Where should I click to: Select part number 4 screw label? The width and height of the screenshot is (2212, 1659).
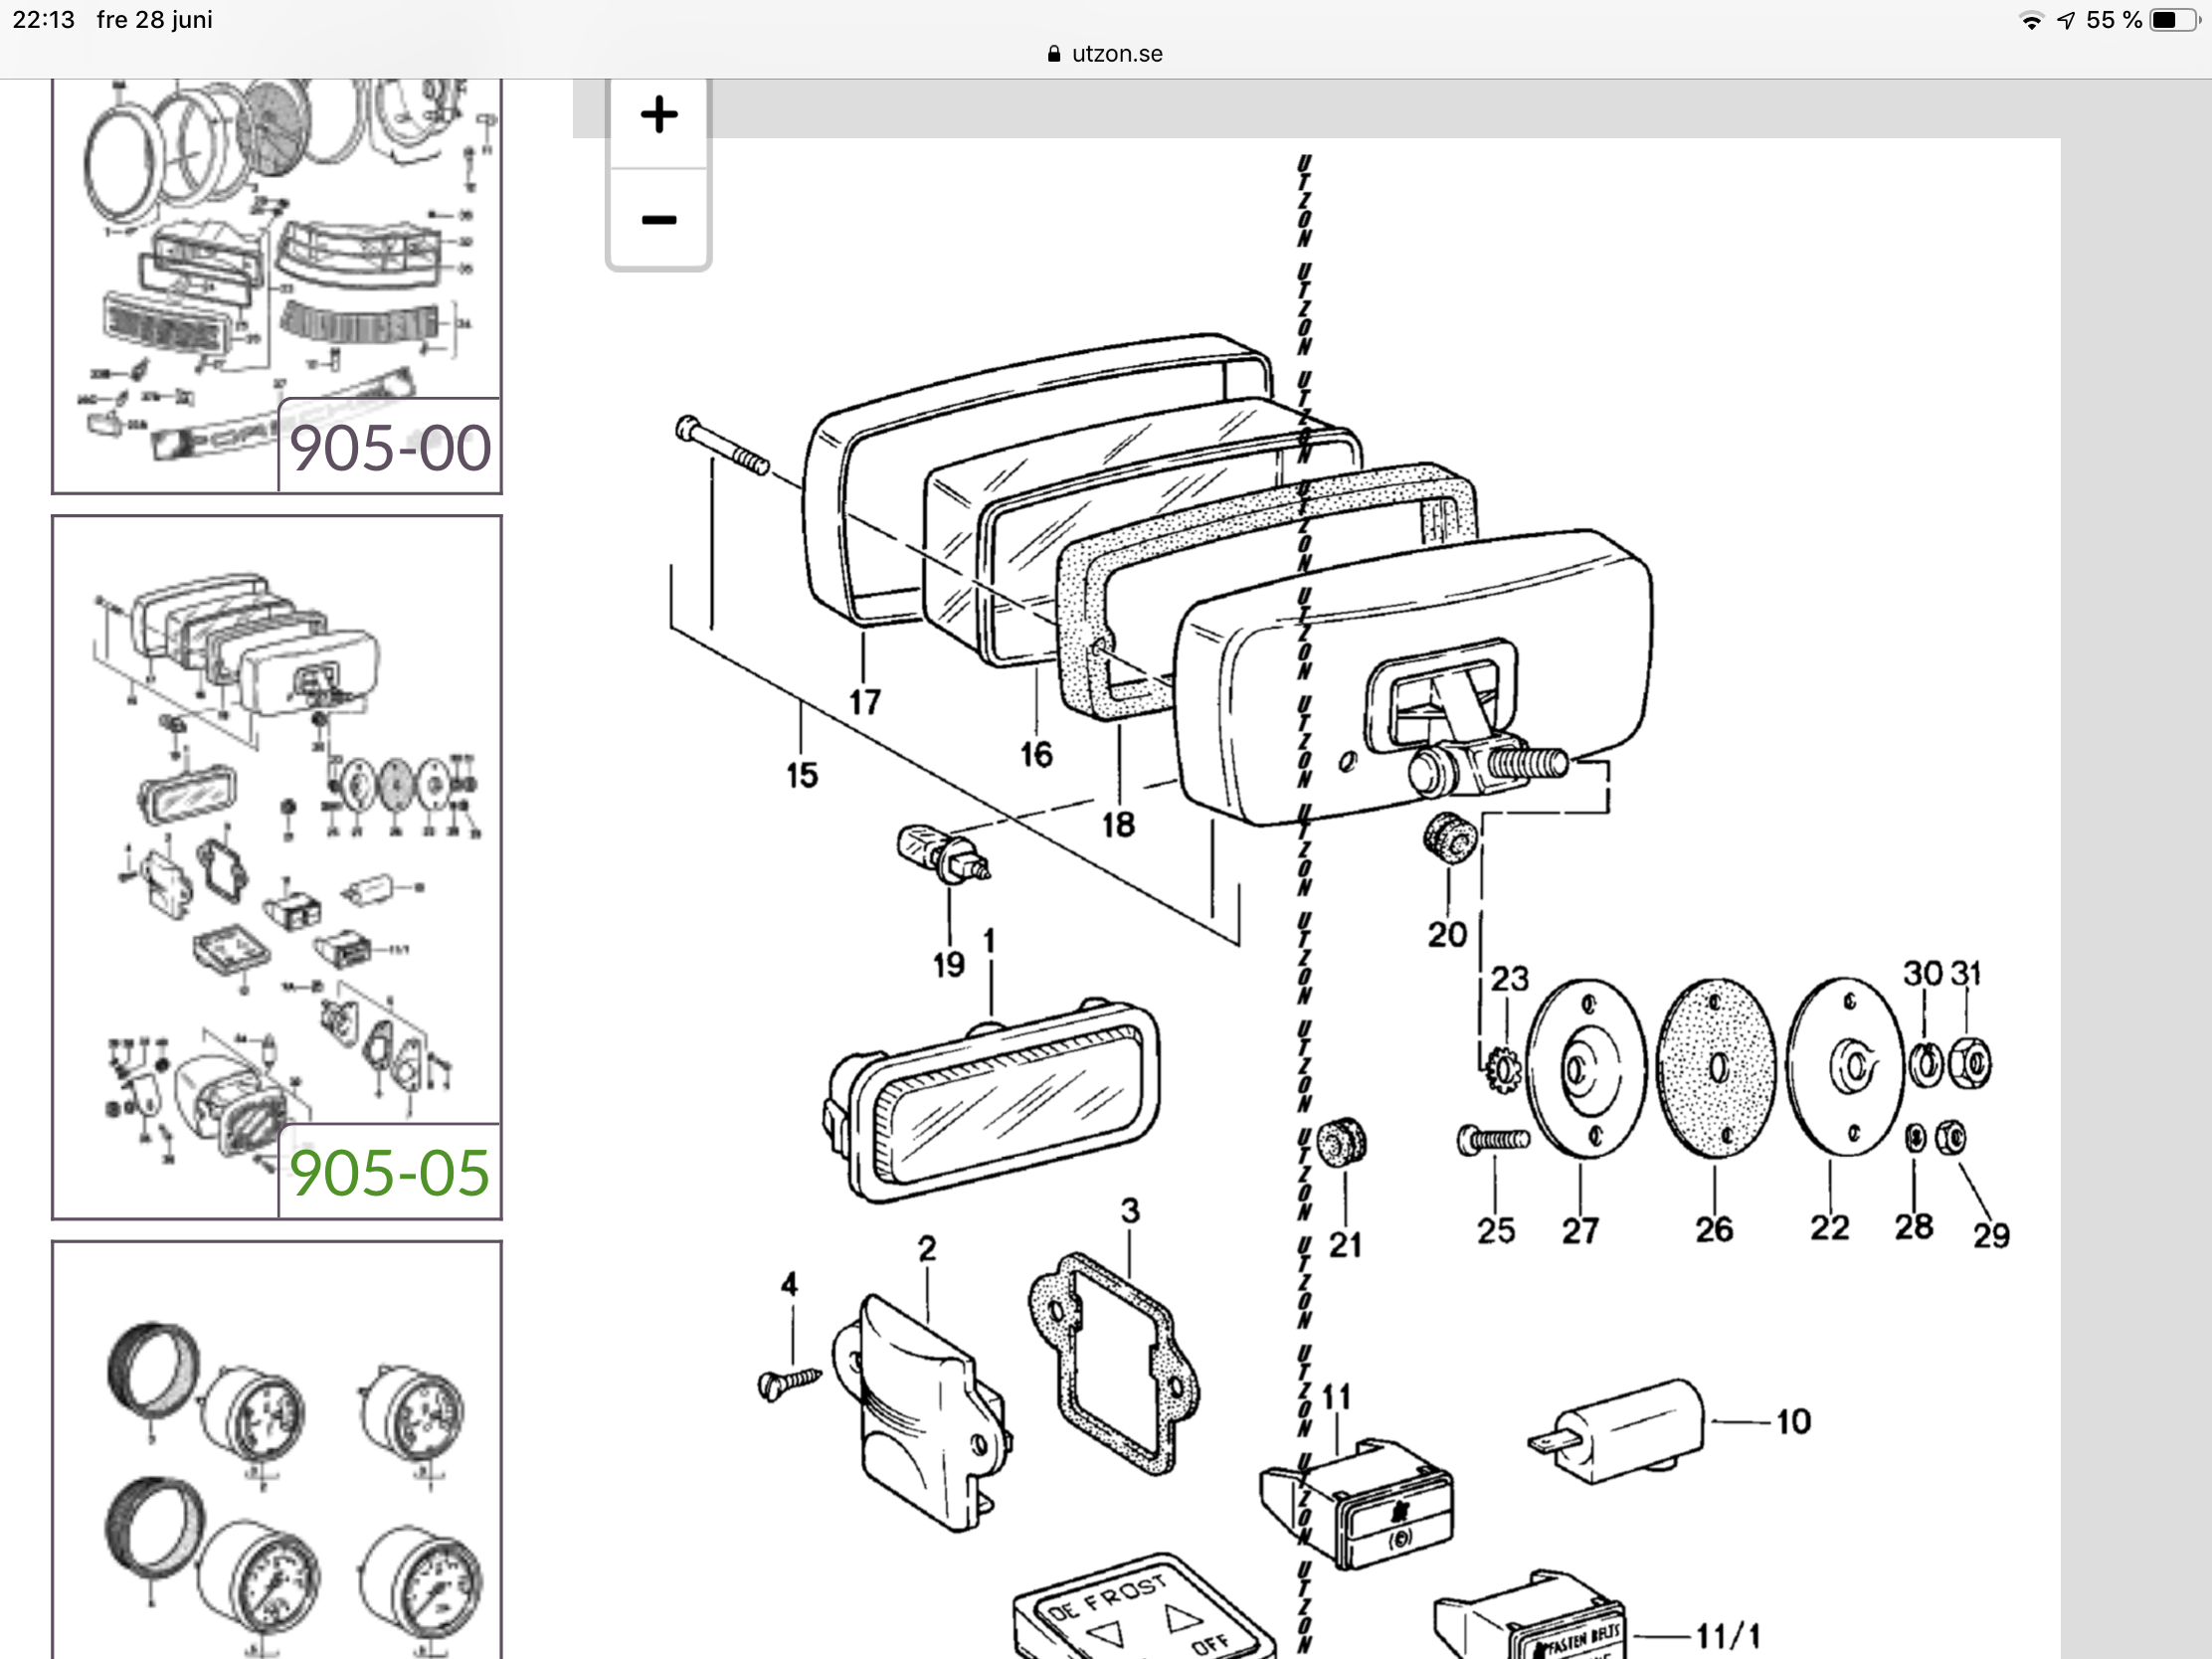coord(789,1284)
